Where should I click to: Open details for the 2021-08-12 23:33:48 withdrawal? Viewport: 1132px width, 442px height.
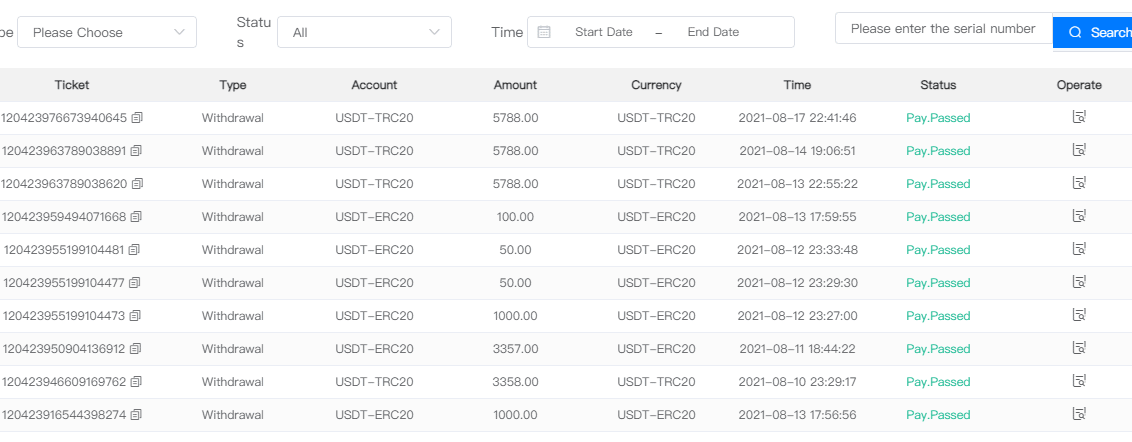click(1079, 249)
